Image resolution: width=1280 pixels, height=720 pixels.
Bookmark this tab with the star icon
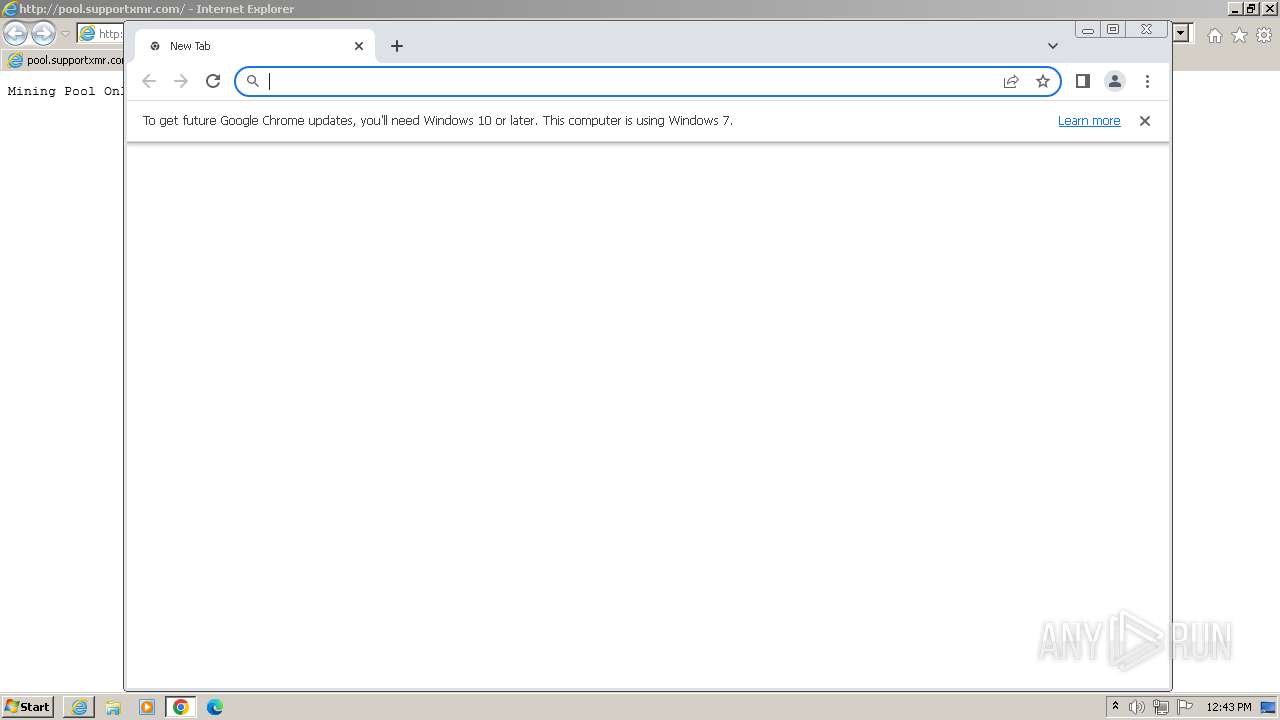pos(1043,81)
